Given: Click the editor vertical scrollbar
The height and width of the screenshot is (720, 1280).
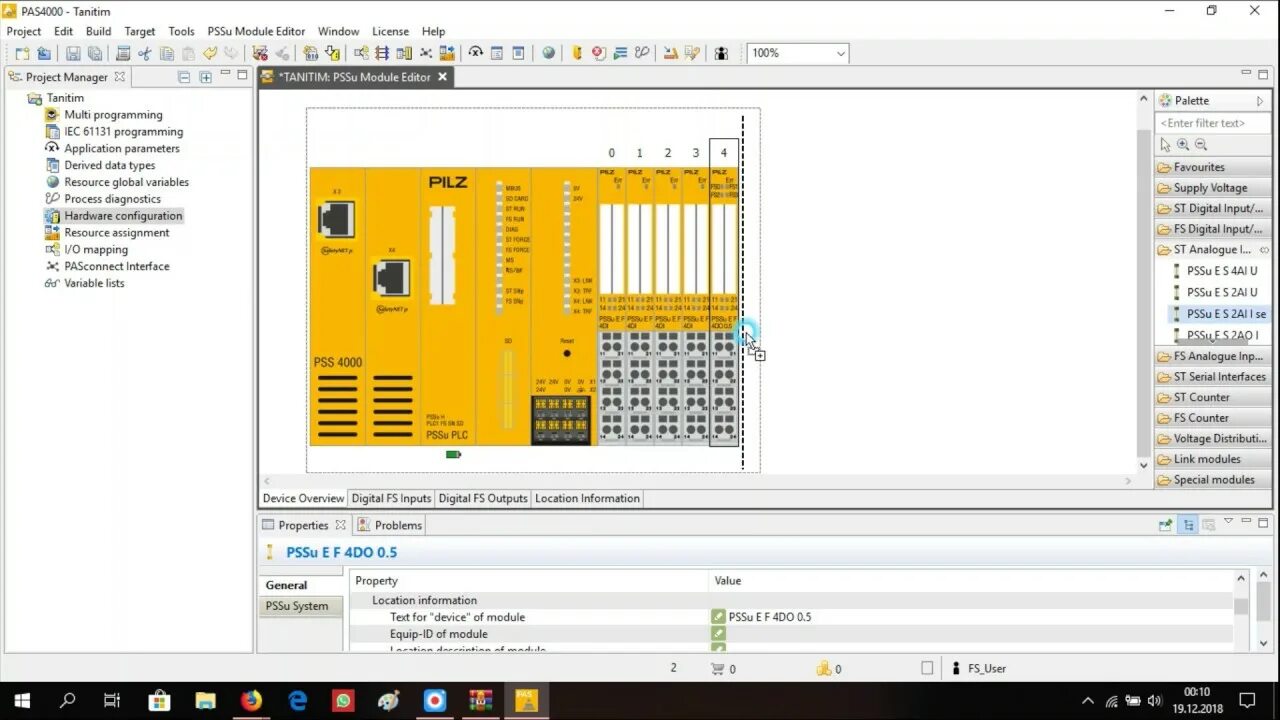Looking at the screenshot, I should click(x=1144, y=281).
